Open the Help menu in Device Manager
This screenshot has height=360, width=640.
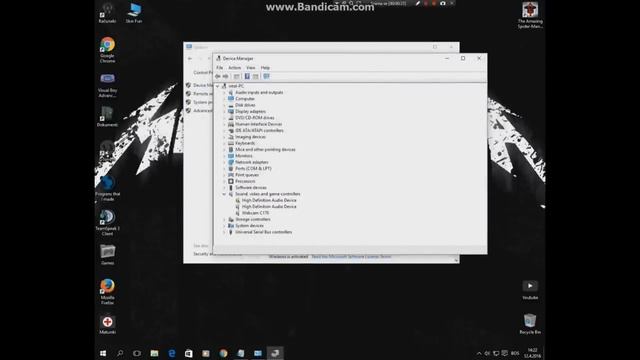point(265,68)
